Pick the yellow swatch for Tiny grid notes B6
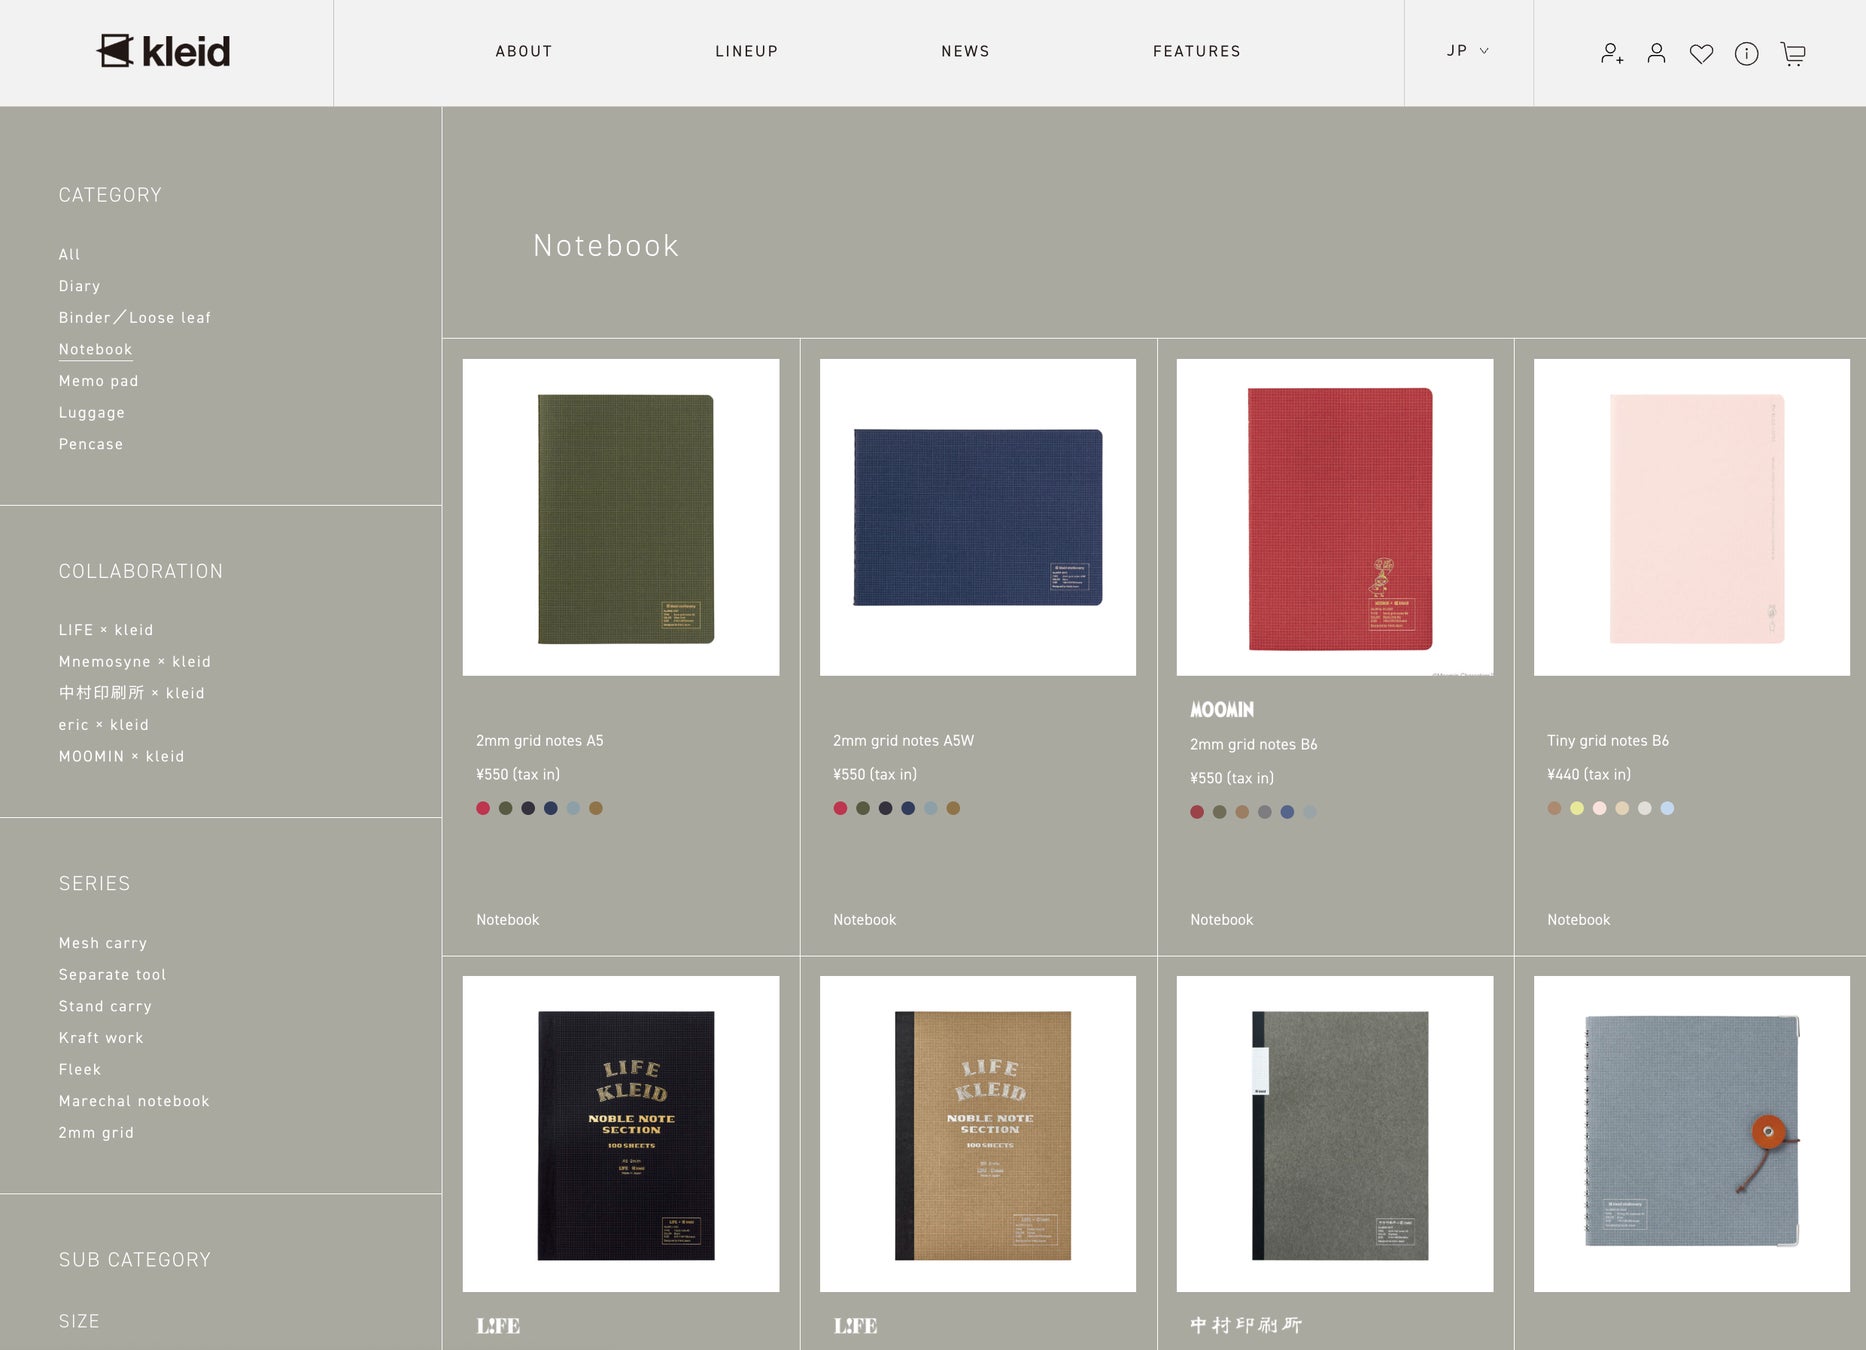The image size is (1866, 1350). 1577,808
